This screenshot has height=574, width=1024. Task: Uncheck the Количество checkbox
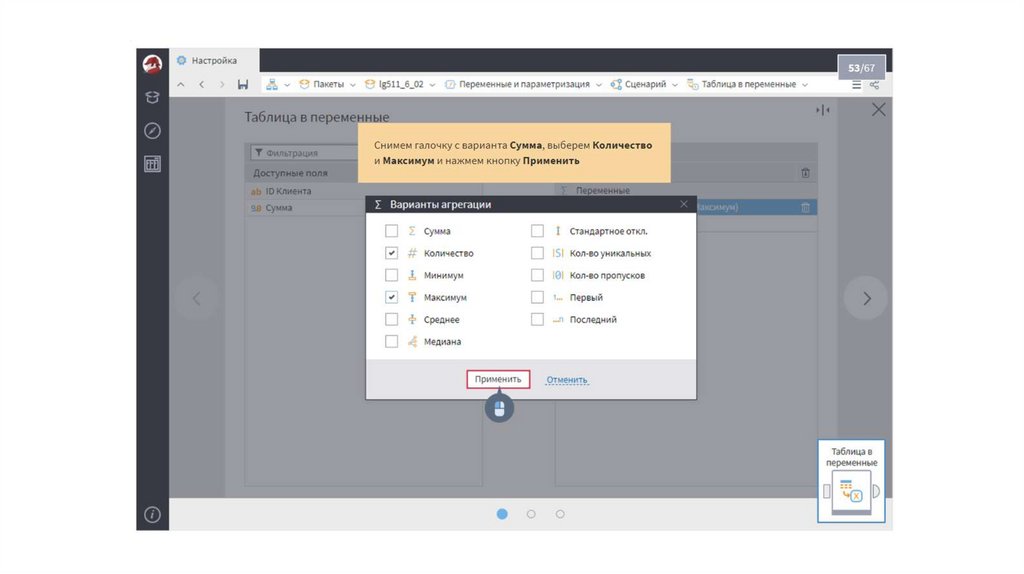(x=391, y=253)
